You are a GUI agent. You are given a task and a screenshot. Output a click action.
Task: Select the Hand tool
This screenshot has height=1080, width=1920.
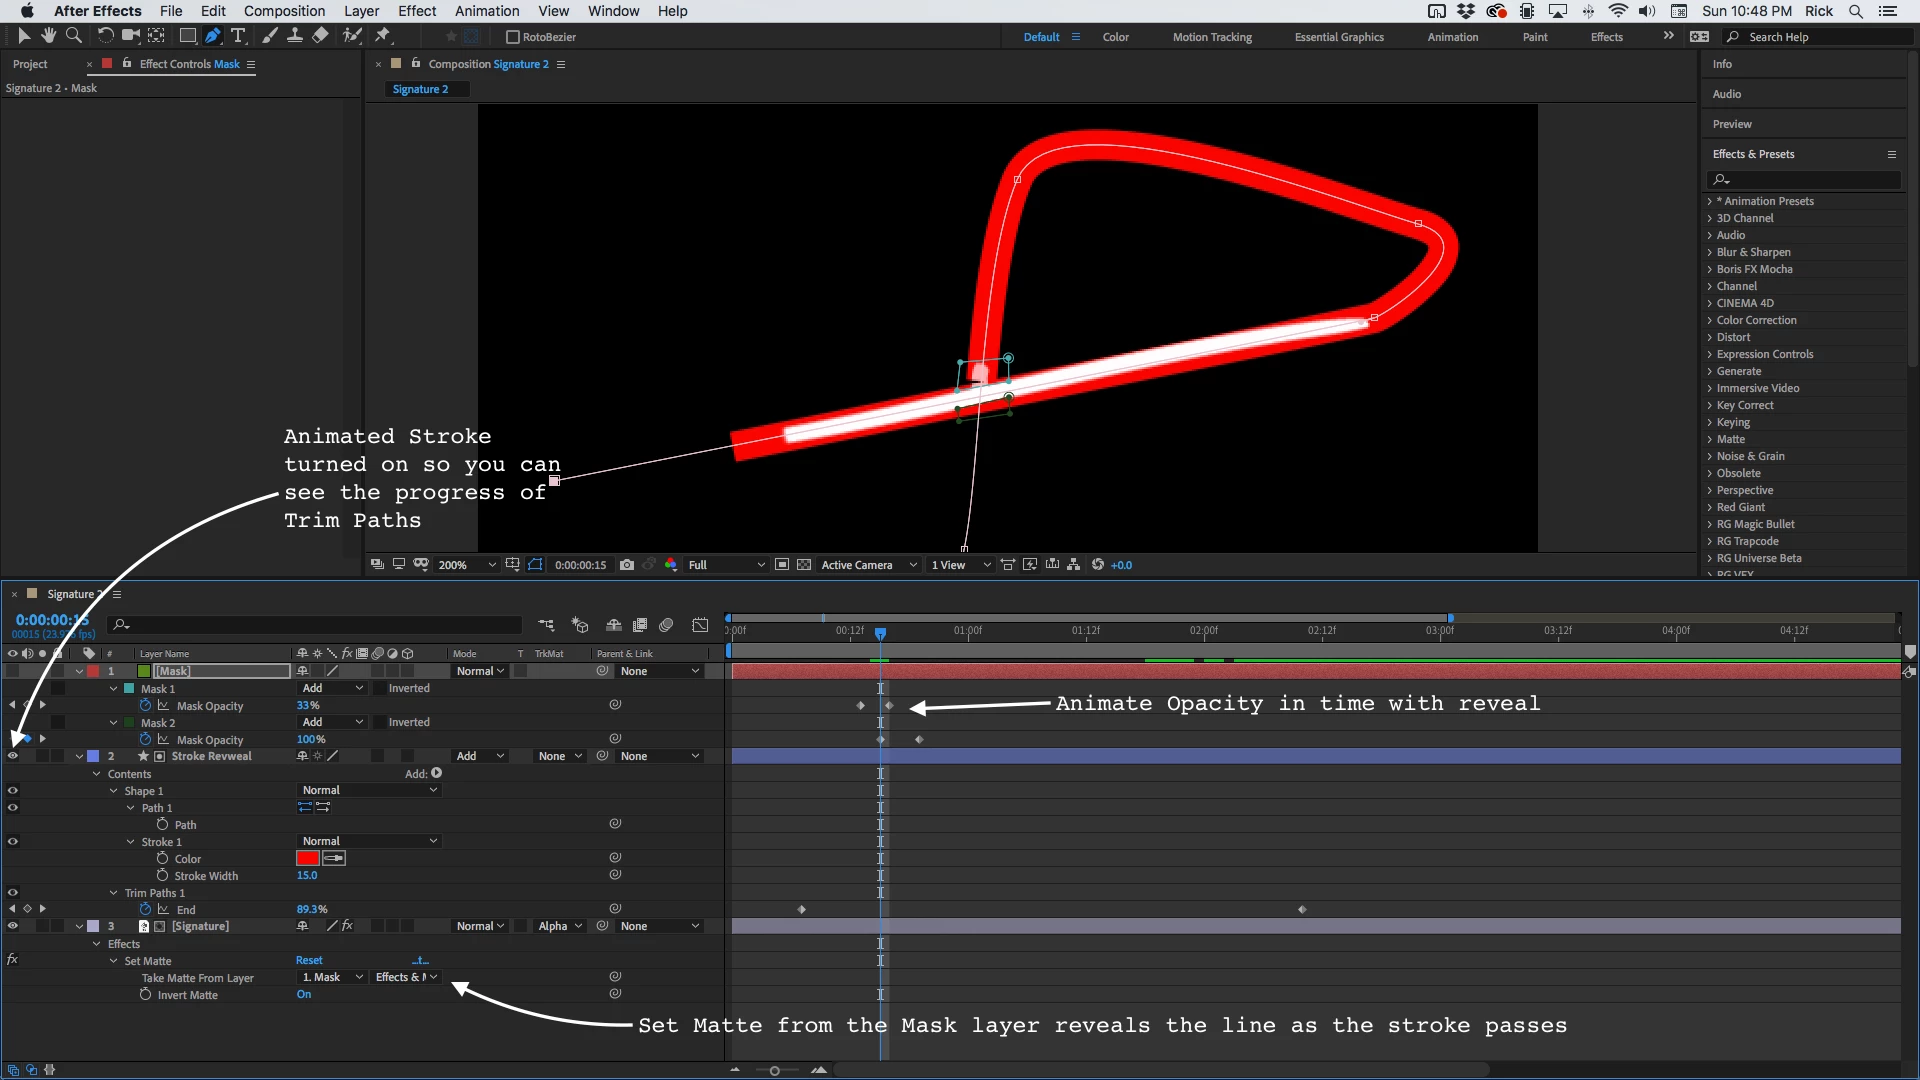click(x=48, y=36)
